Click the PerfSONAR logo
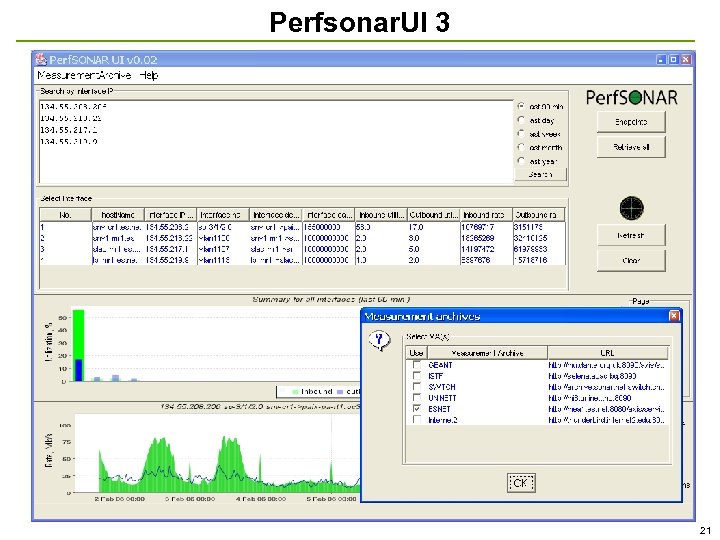Screen dimensions: 720x540 631,97
